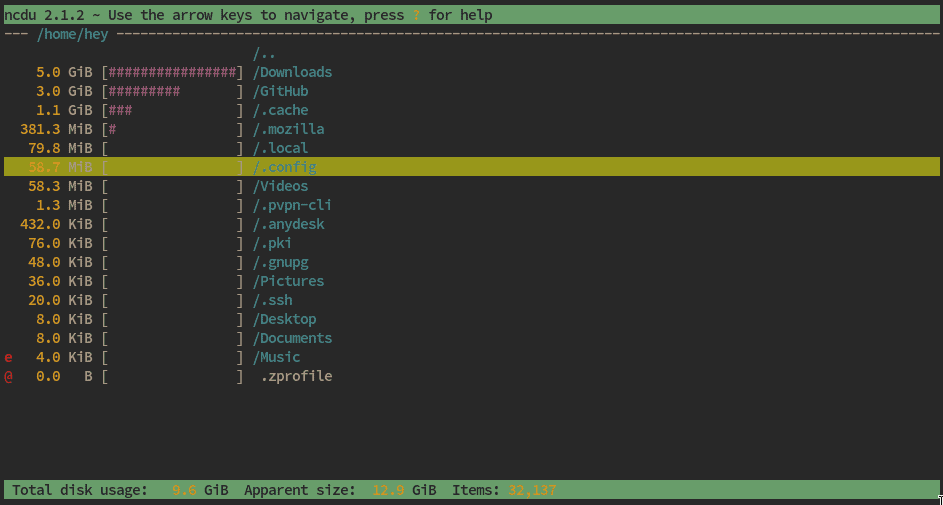Go to parent directory /..
Screen dimensions: 943x505
click(264, 55)
